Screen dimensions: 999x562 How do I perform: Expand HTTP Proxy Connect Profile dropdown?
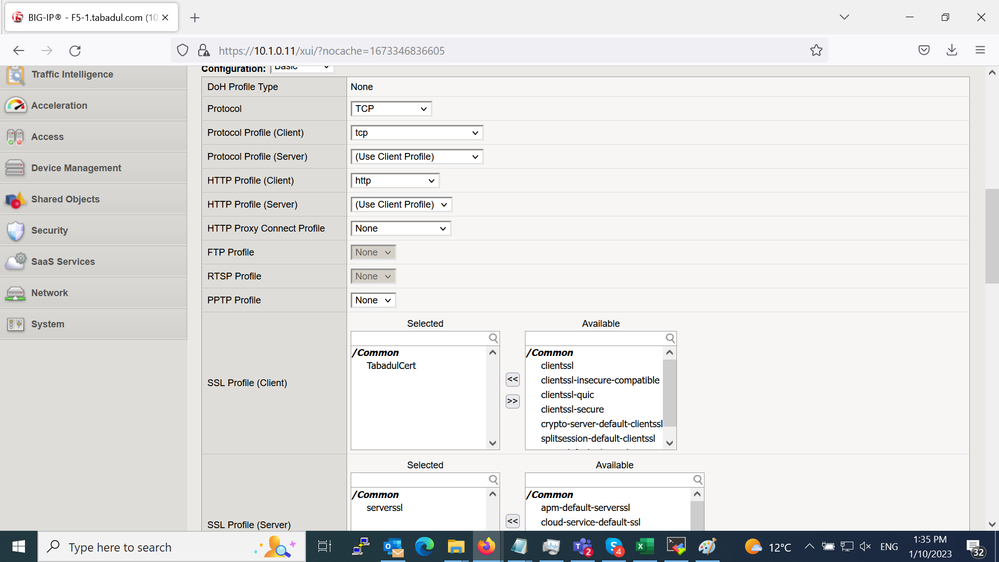[x=401, y=229]
